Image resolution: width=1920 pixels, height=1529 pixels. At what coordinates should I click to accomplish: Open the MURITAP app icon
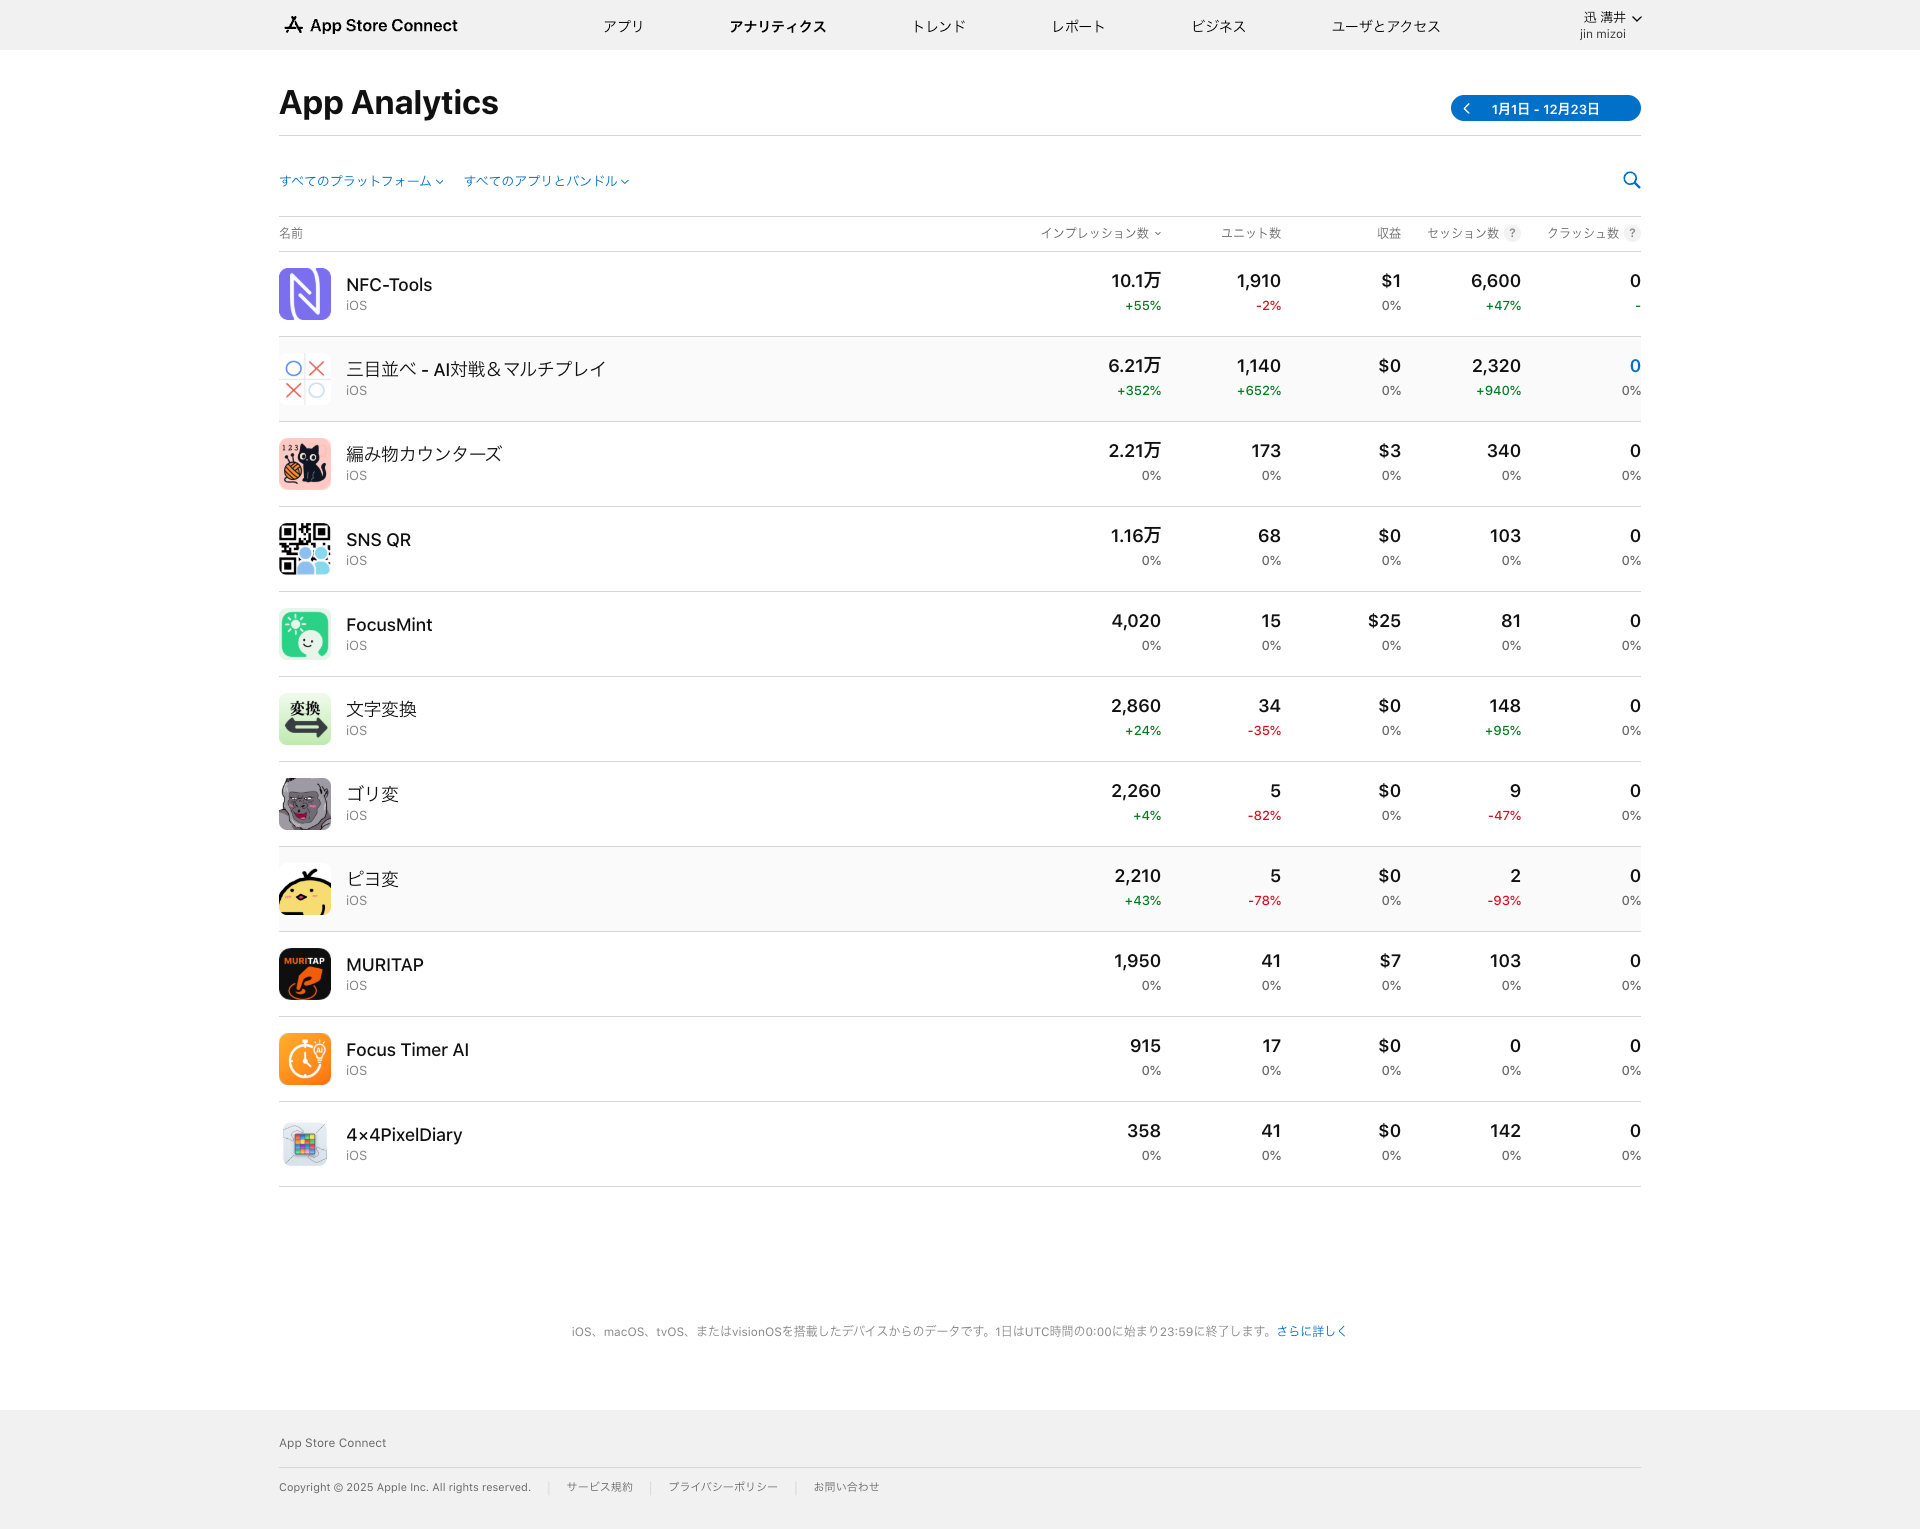point(304,973)
